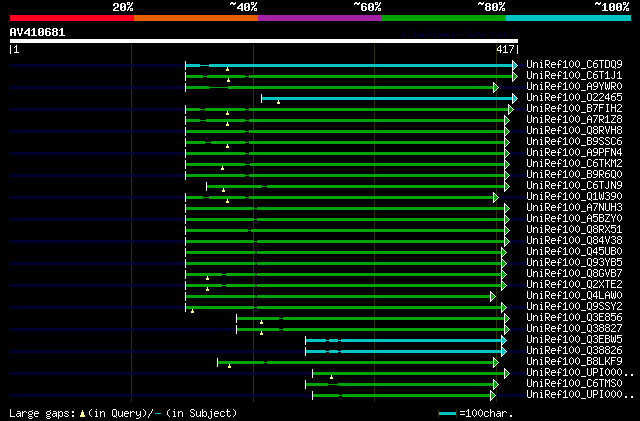Select the UniRef100_A5BZY0 label
This screenshot has height=421, width=640.
click(x=574, y=218)
